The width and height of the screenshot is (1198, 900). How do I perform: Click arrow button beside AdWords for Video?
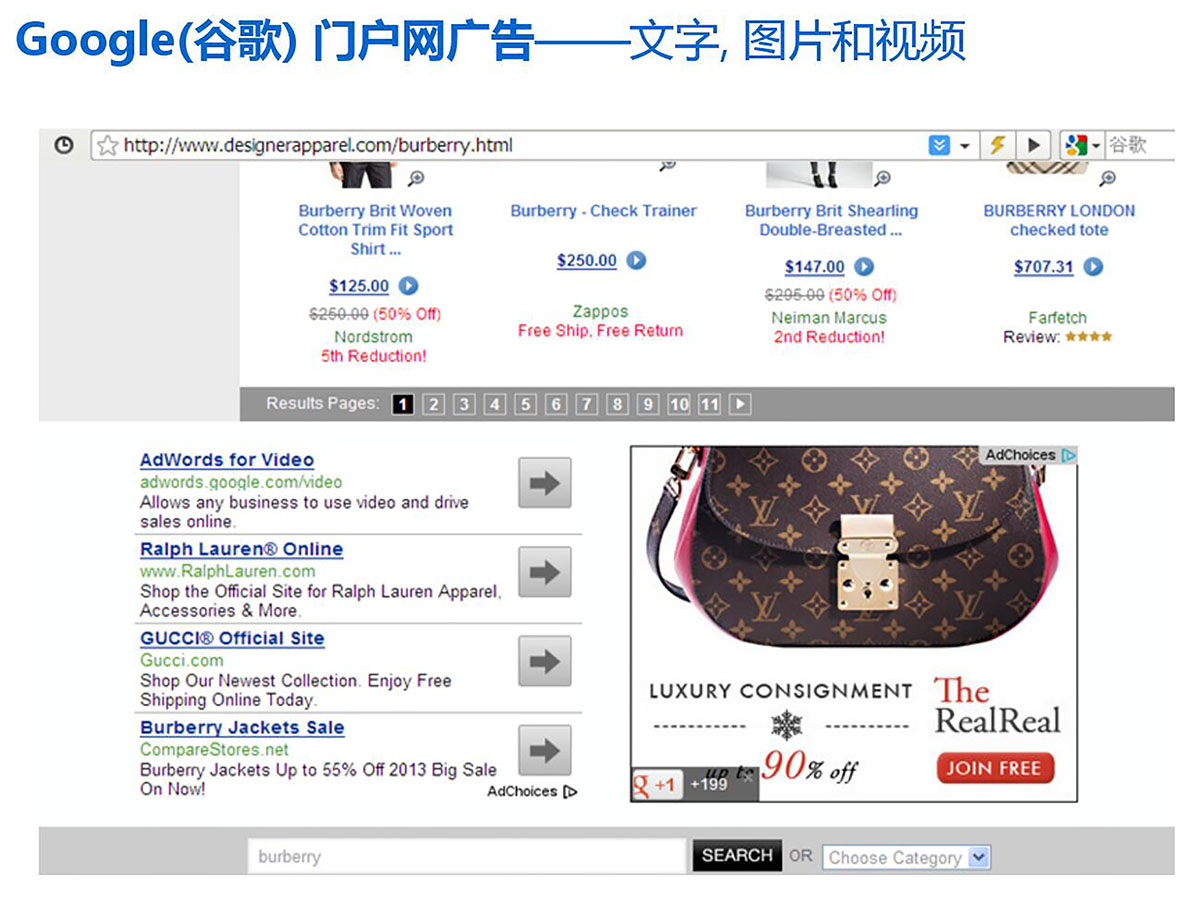[x=545, y=483]
